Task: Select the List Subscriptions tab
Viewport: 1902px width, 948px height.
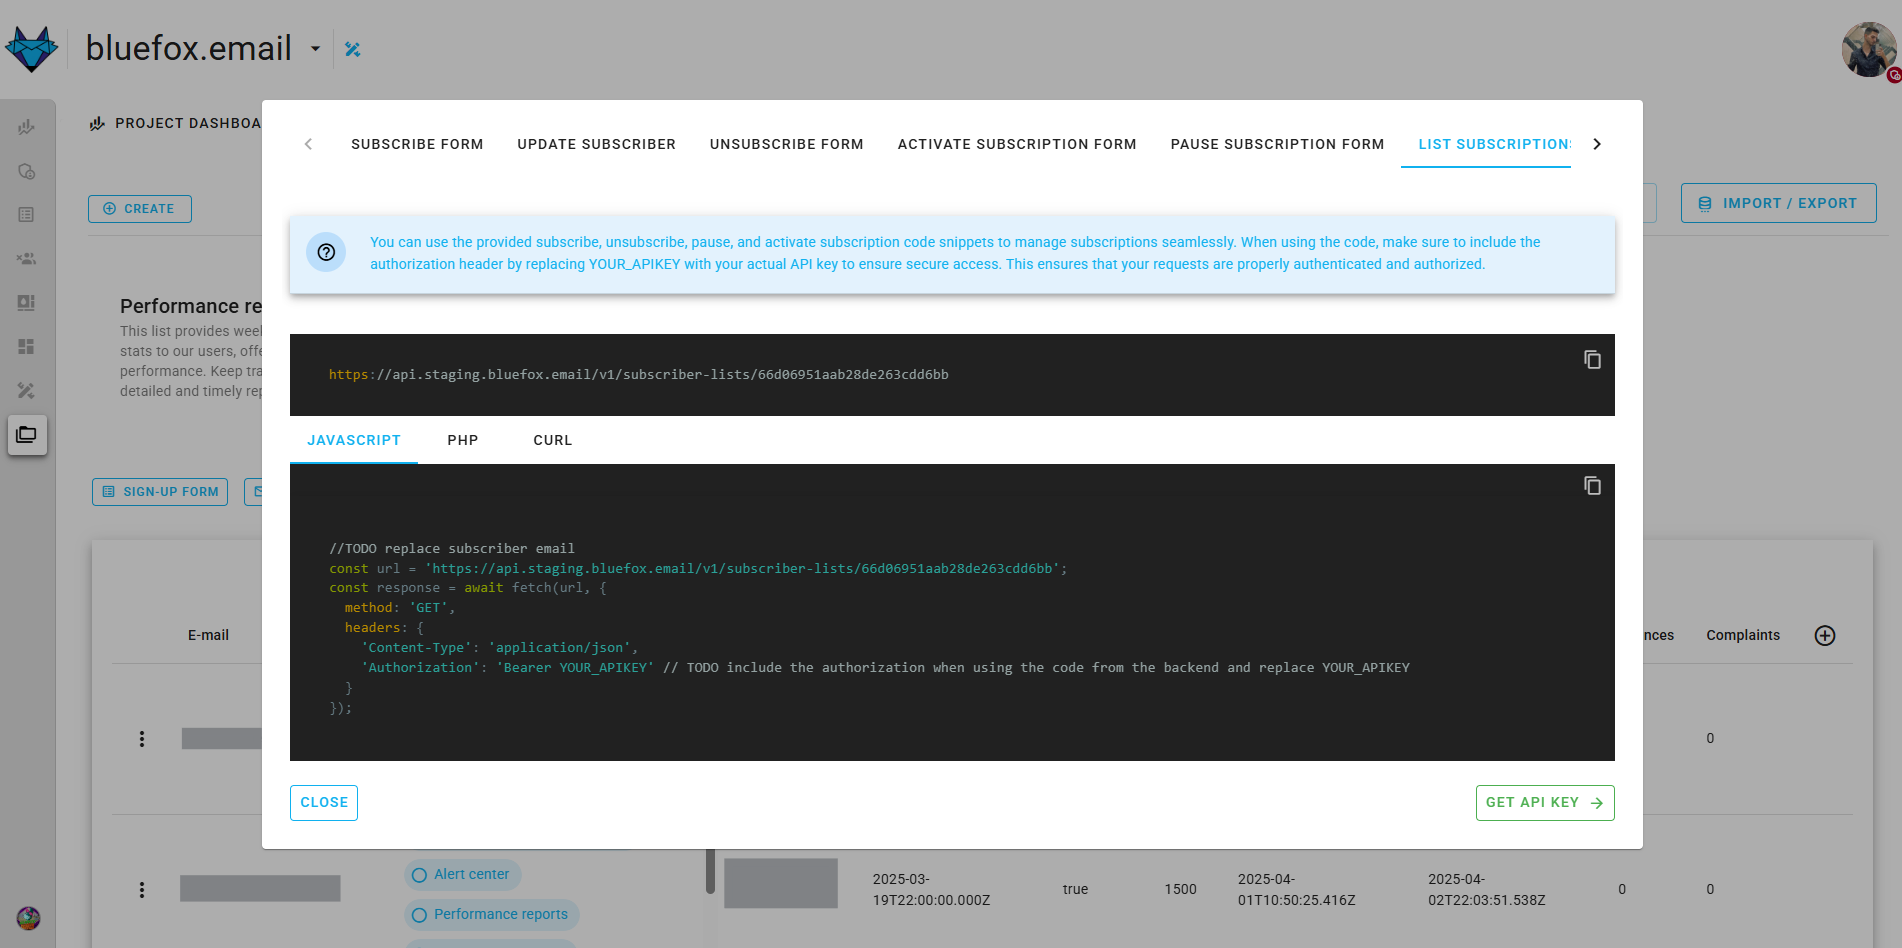Action: click(x=1486, y=144)
